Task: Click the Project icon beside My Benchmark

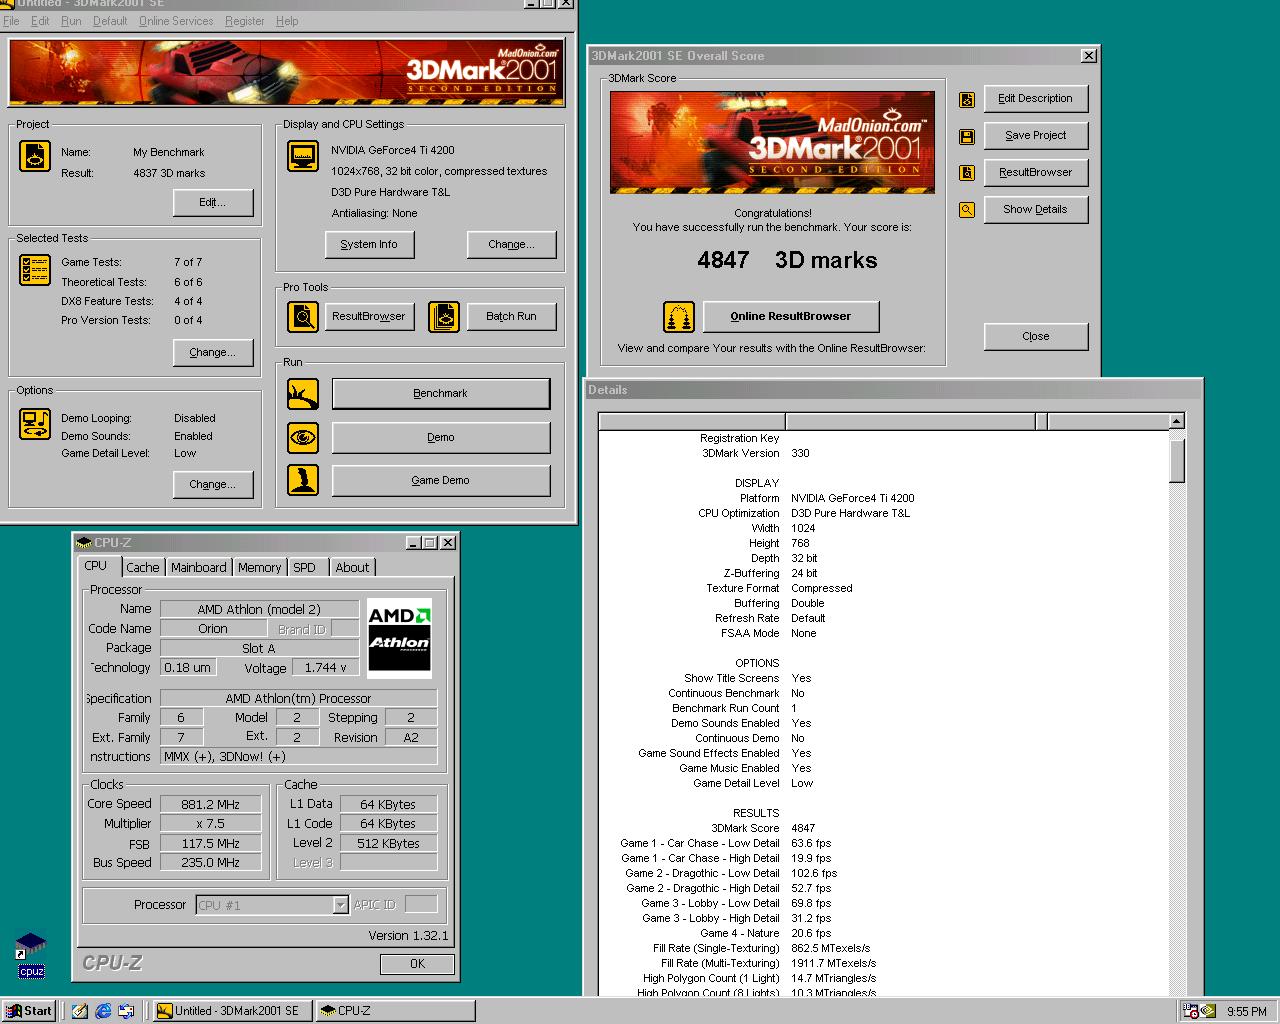Action: [35, 157]
